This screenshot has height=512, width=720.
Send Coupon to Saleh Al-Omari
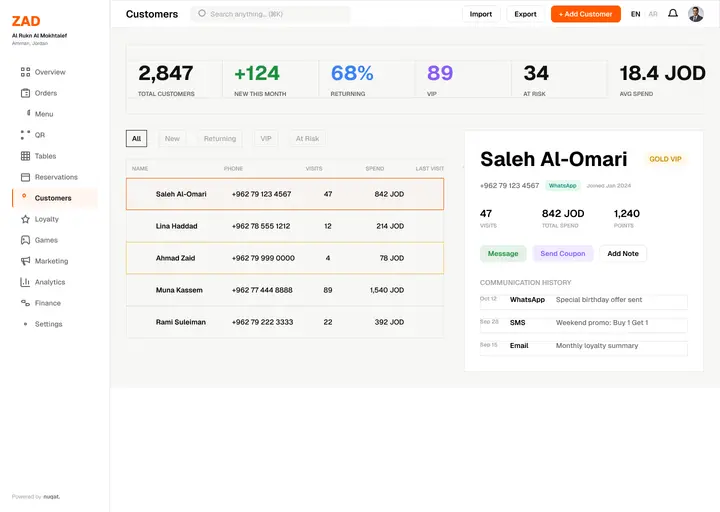pyautogui.click(x=562, y=253)
